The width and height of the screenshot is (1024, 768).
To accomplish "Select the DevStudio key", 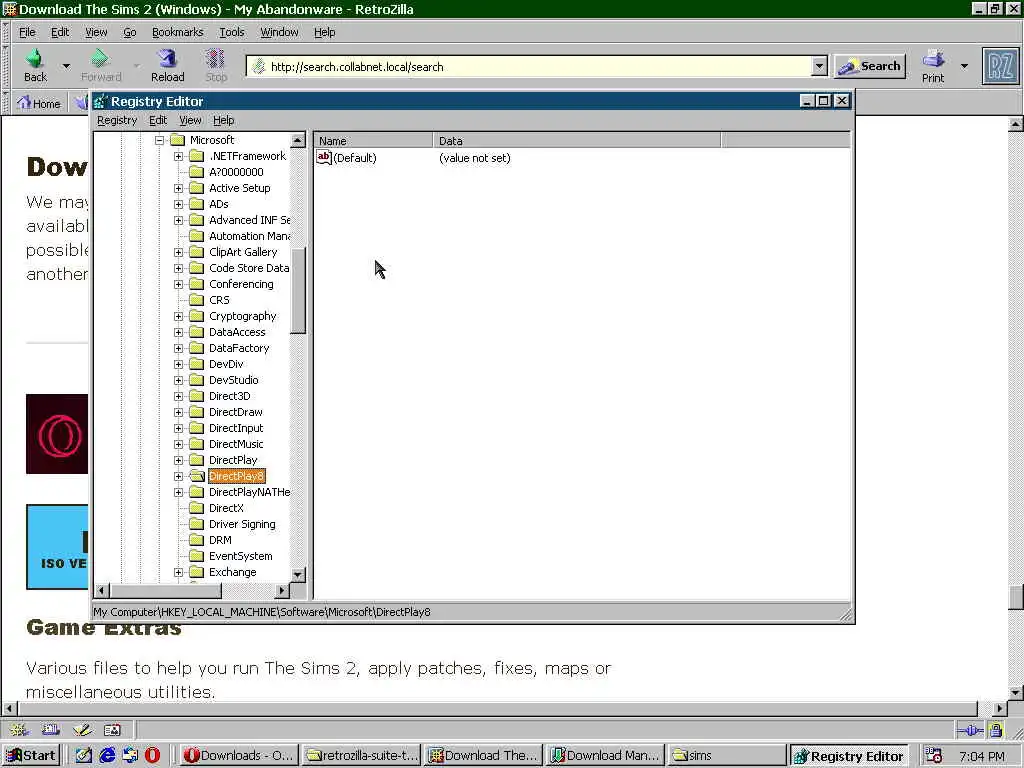I will [x=233, y=380].
